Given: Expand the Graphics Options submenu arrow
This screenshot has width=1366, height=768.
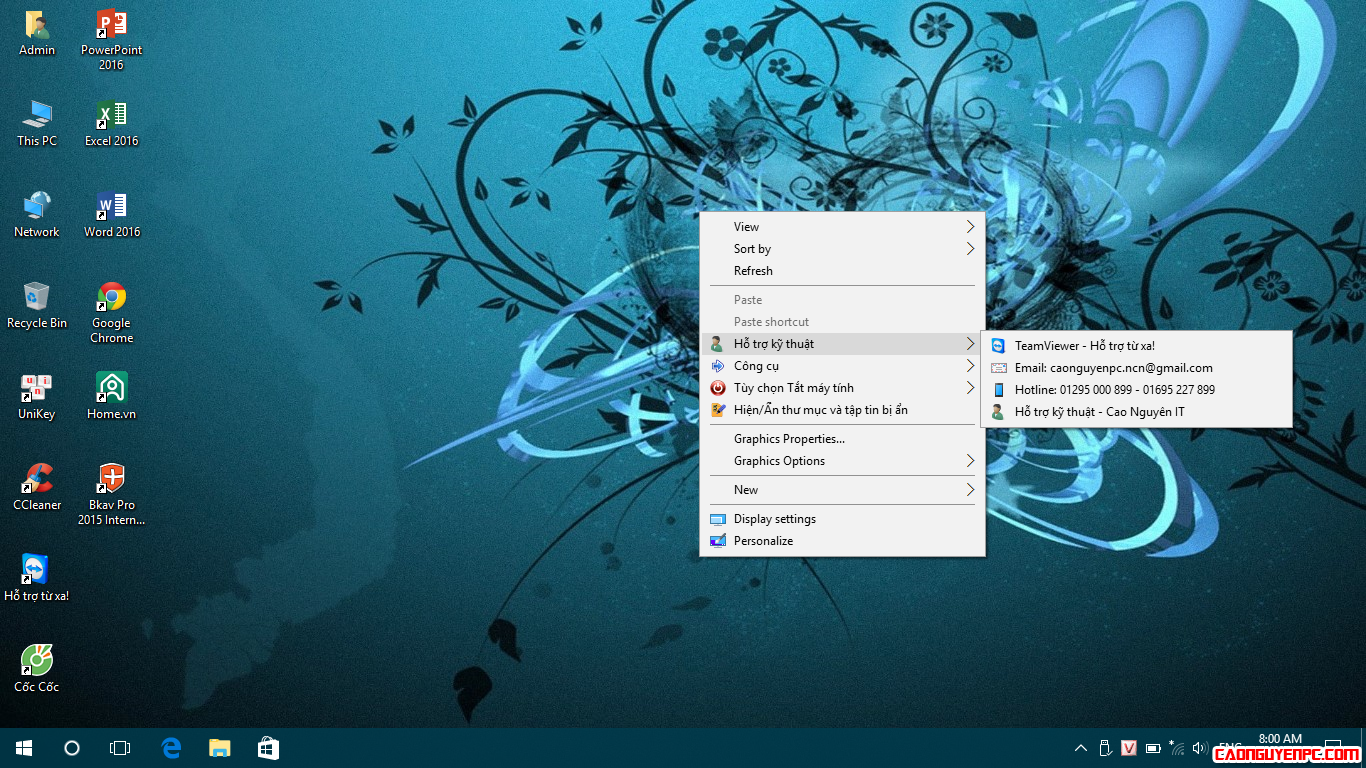Looking at the screenshot, I should point(970,461).
